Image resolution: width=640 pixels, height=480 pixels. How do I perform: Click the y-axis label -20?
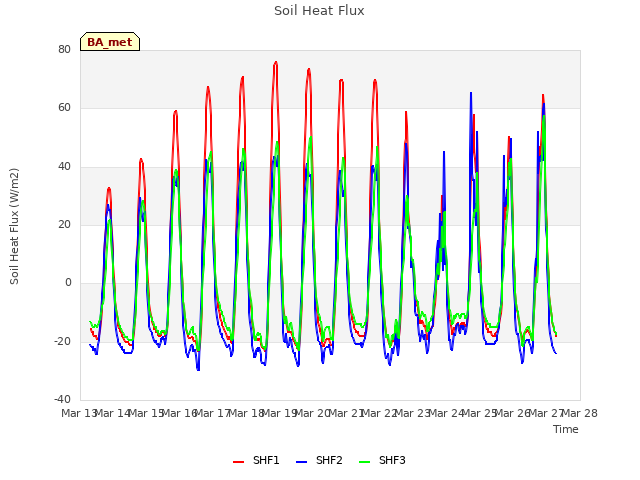(62, 341)
